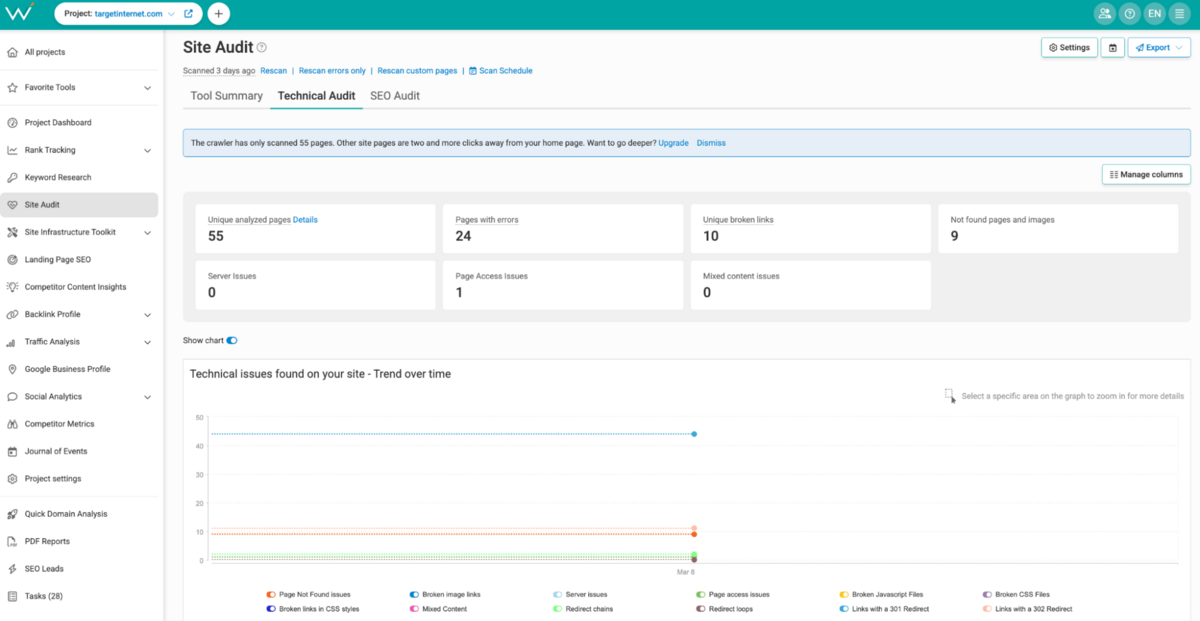Open Scan Schedule link
The width and height of the screenshot is (1200, 621).
pos(501,71)
